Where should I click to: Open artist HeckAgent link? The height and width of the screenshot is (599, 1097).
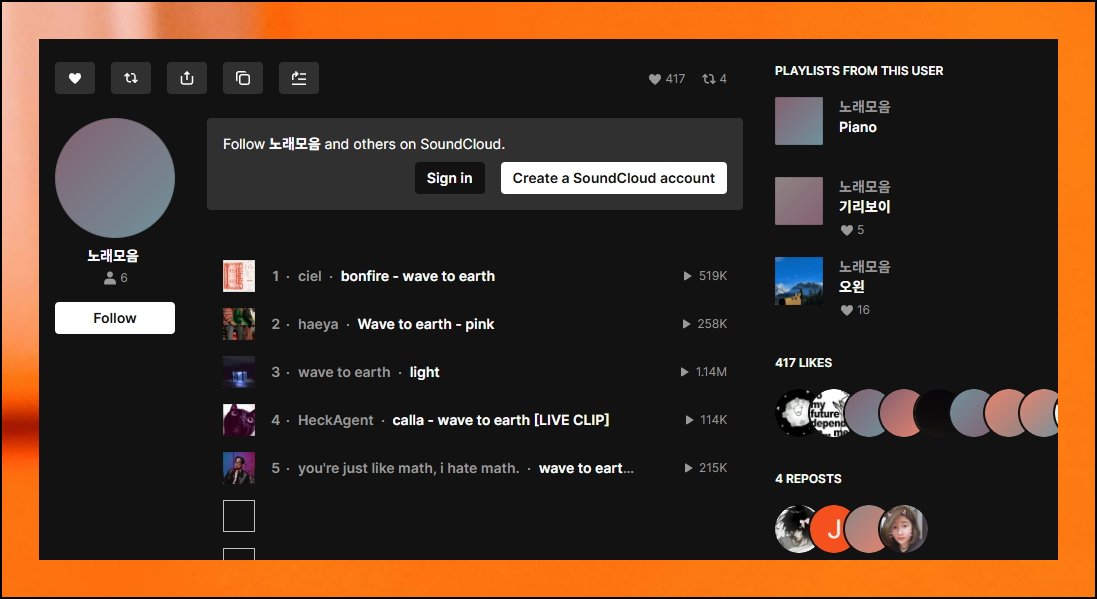[336, 421]
